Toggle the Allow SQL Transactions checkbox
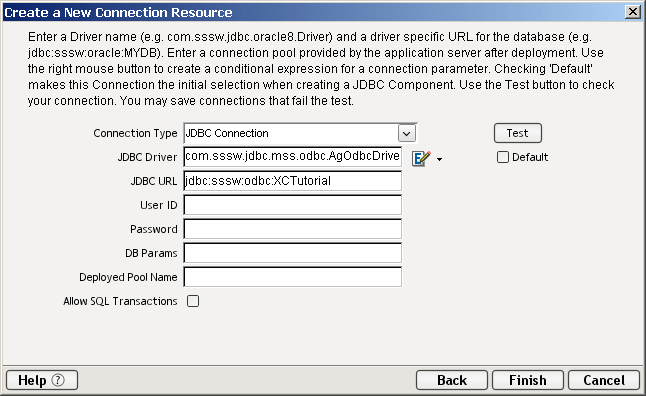 pyautogui.click(x=193, y=301)
